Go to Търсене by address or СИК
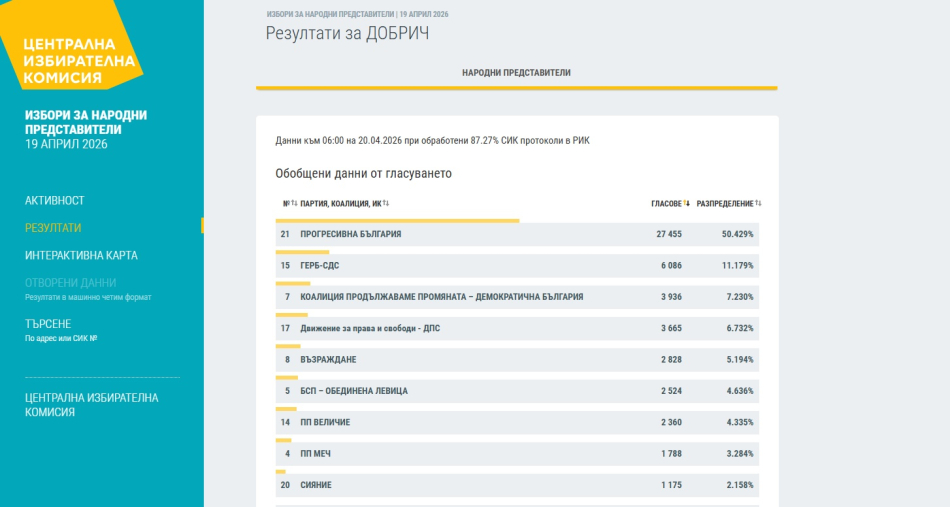The image size is (950, 507). pyautogui.click(x=48, y=324)
